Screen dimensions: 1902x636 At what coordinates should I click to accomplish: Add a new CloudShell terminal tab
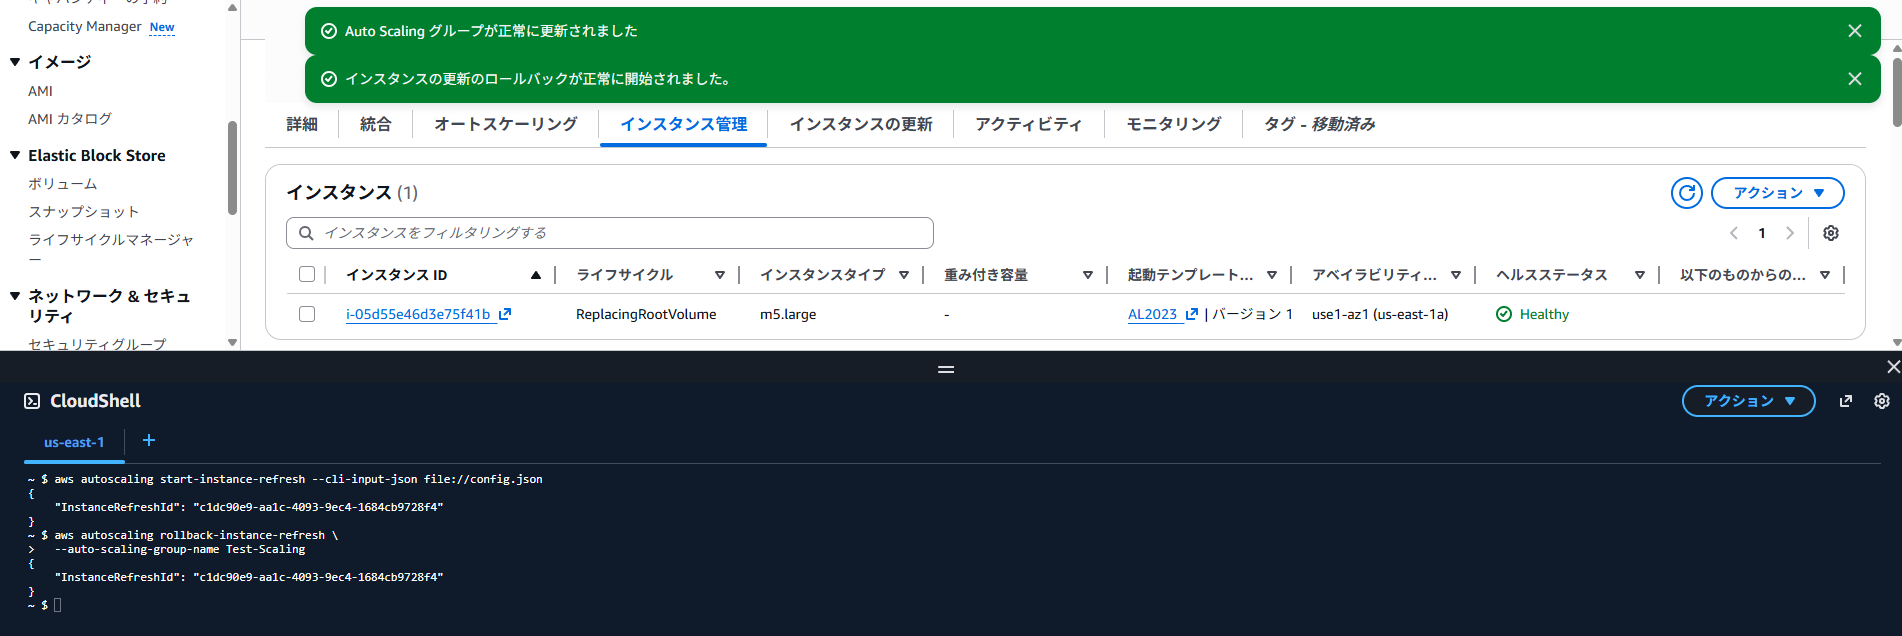pos(149,440)
